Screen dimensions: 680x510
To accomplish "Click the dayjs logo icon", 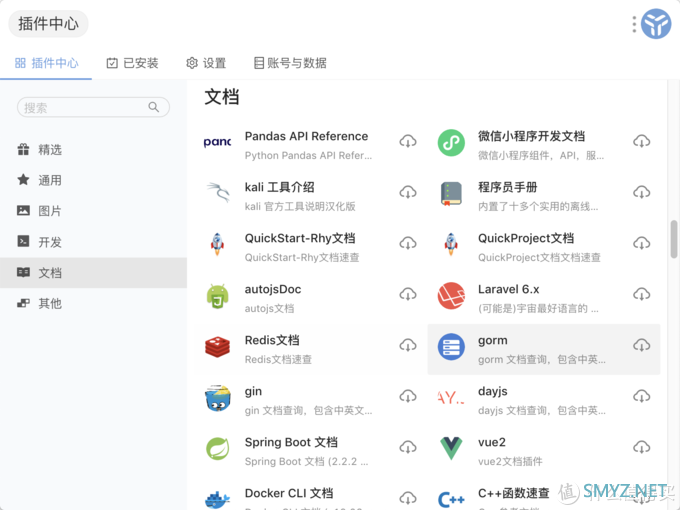I will [x=451, y=397].
